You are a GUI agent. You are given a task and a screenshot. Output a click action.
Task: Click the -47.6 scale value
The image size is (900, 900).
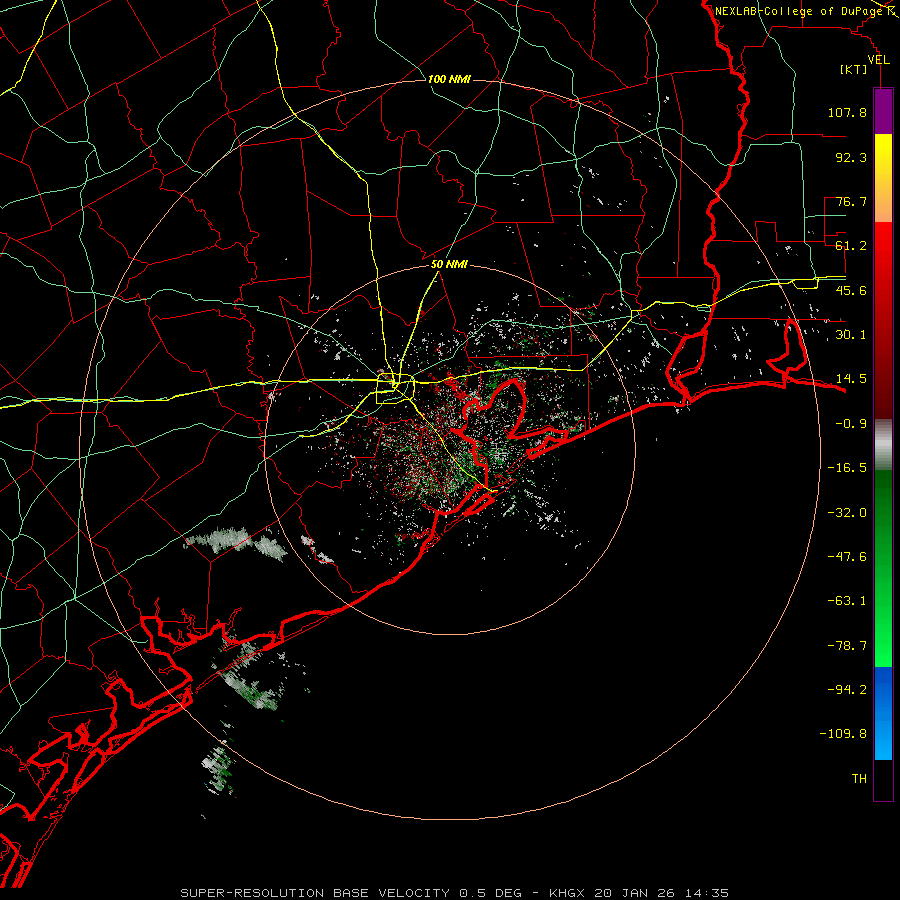click(x=847, y=557)
